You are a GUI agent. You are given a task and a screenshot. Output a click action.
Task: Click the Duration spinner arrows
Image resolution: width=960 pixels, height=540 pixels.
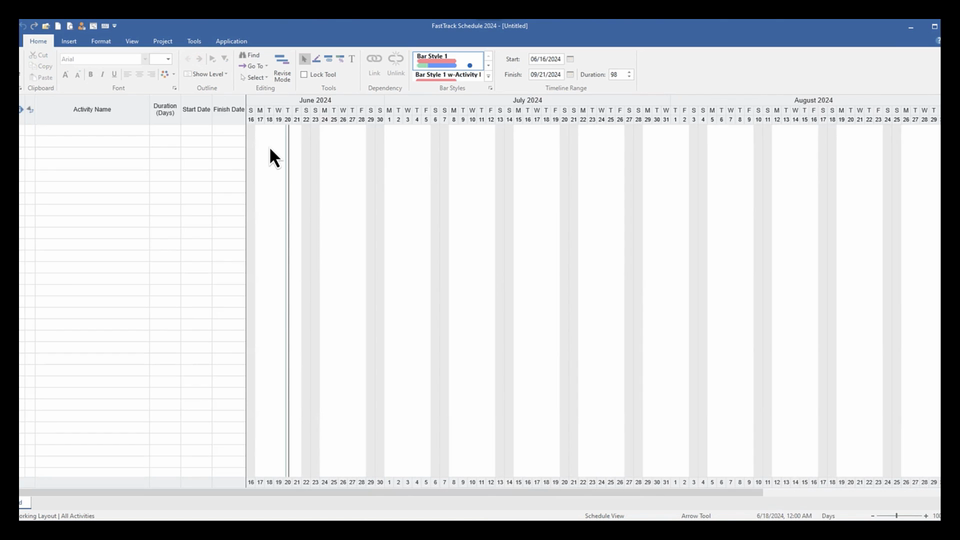click(x=629, y=75)
